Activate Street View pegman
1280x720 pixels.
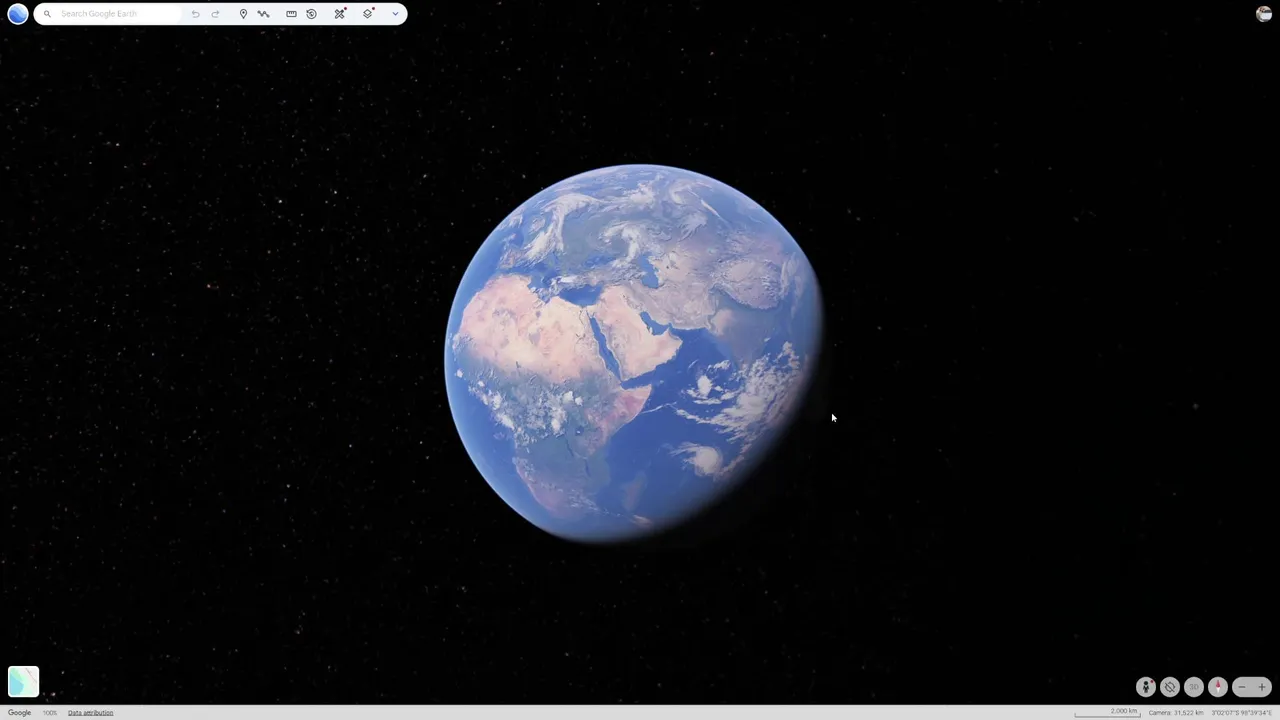coord(1146,687)
